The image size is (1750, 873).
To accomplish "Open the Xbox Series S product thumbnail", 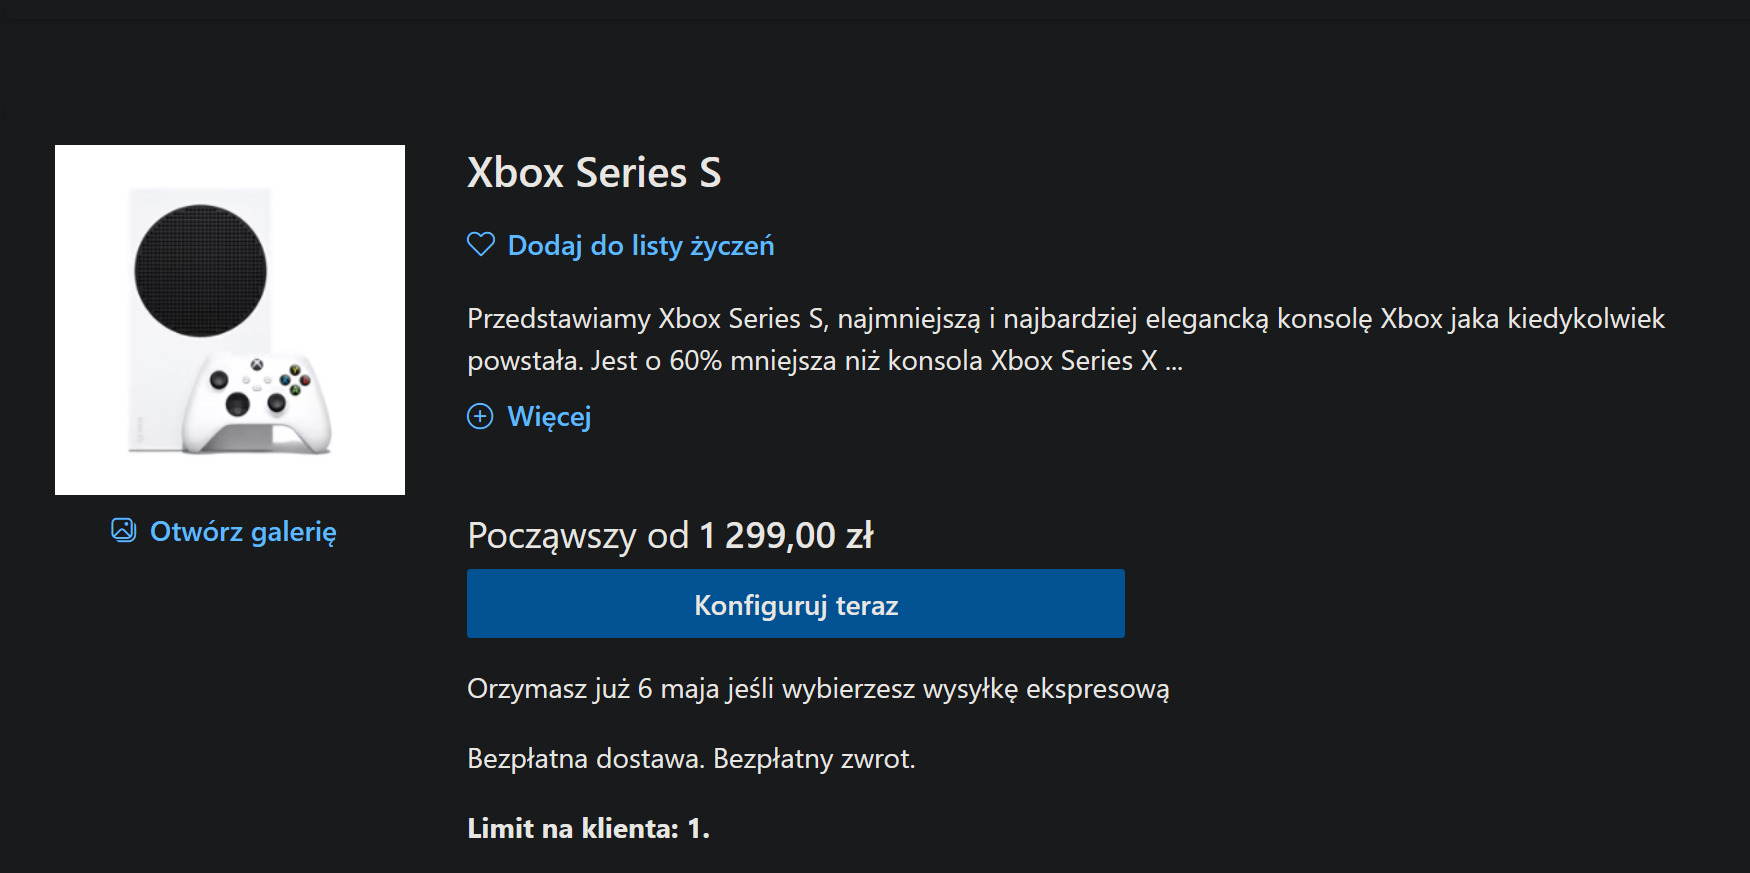I will click(230, 320).
